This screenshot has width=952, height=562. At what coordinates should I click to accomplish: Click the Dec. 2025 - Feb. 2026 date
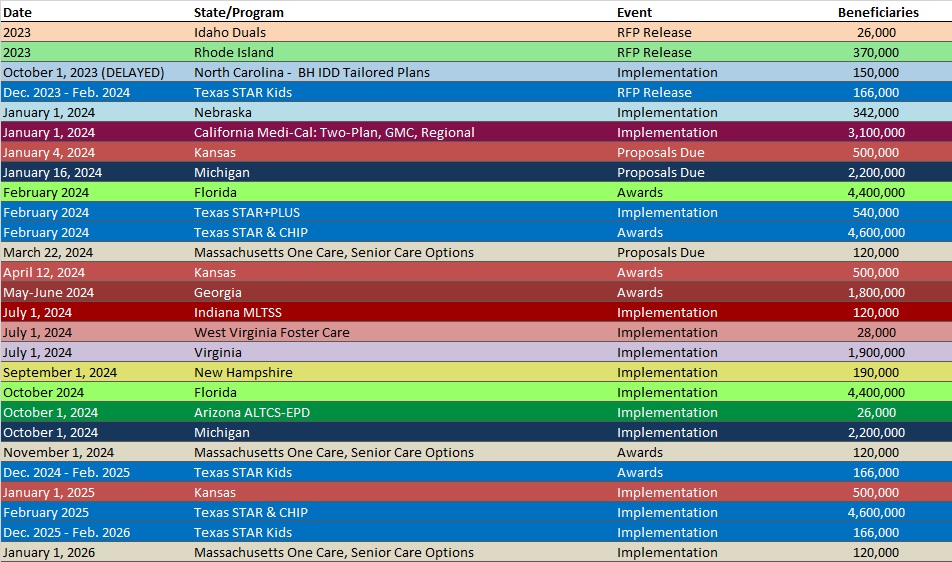click(66, 533)
